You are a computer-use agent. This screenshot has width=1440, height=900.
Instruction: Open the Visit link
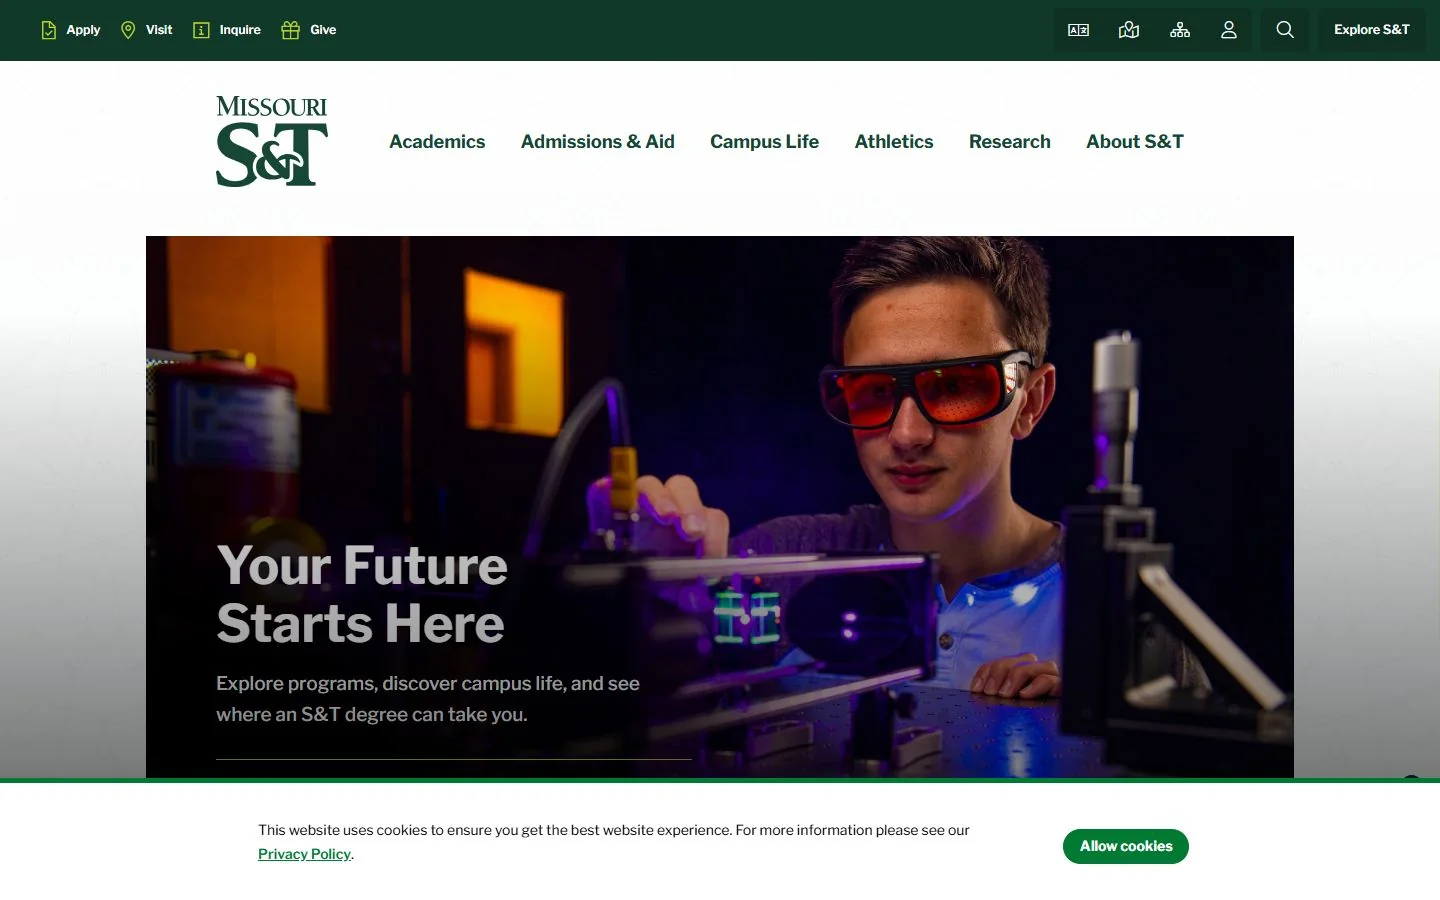click(x=146, y=30)
